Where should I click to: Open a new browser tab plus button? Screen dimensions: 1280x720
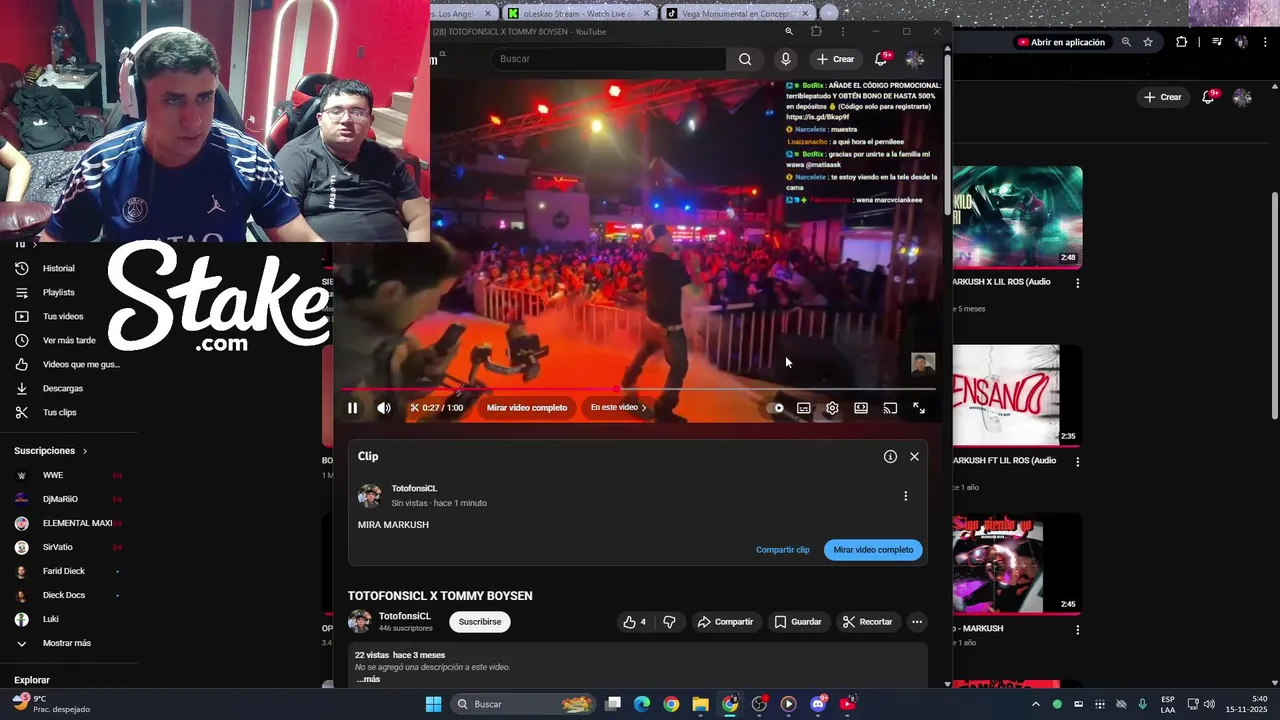829,13
